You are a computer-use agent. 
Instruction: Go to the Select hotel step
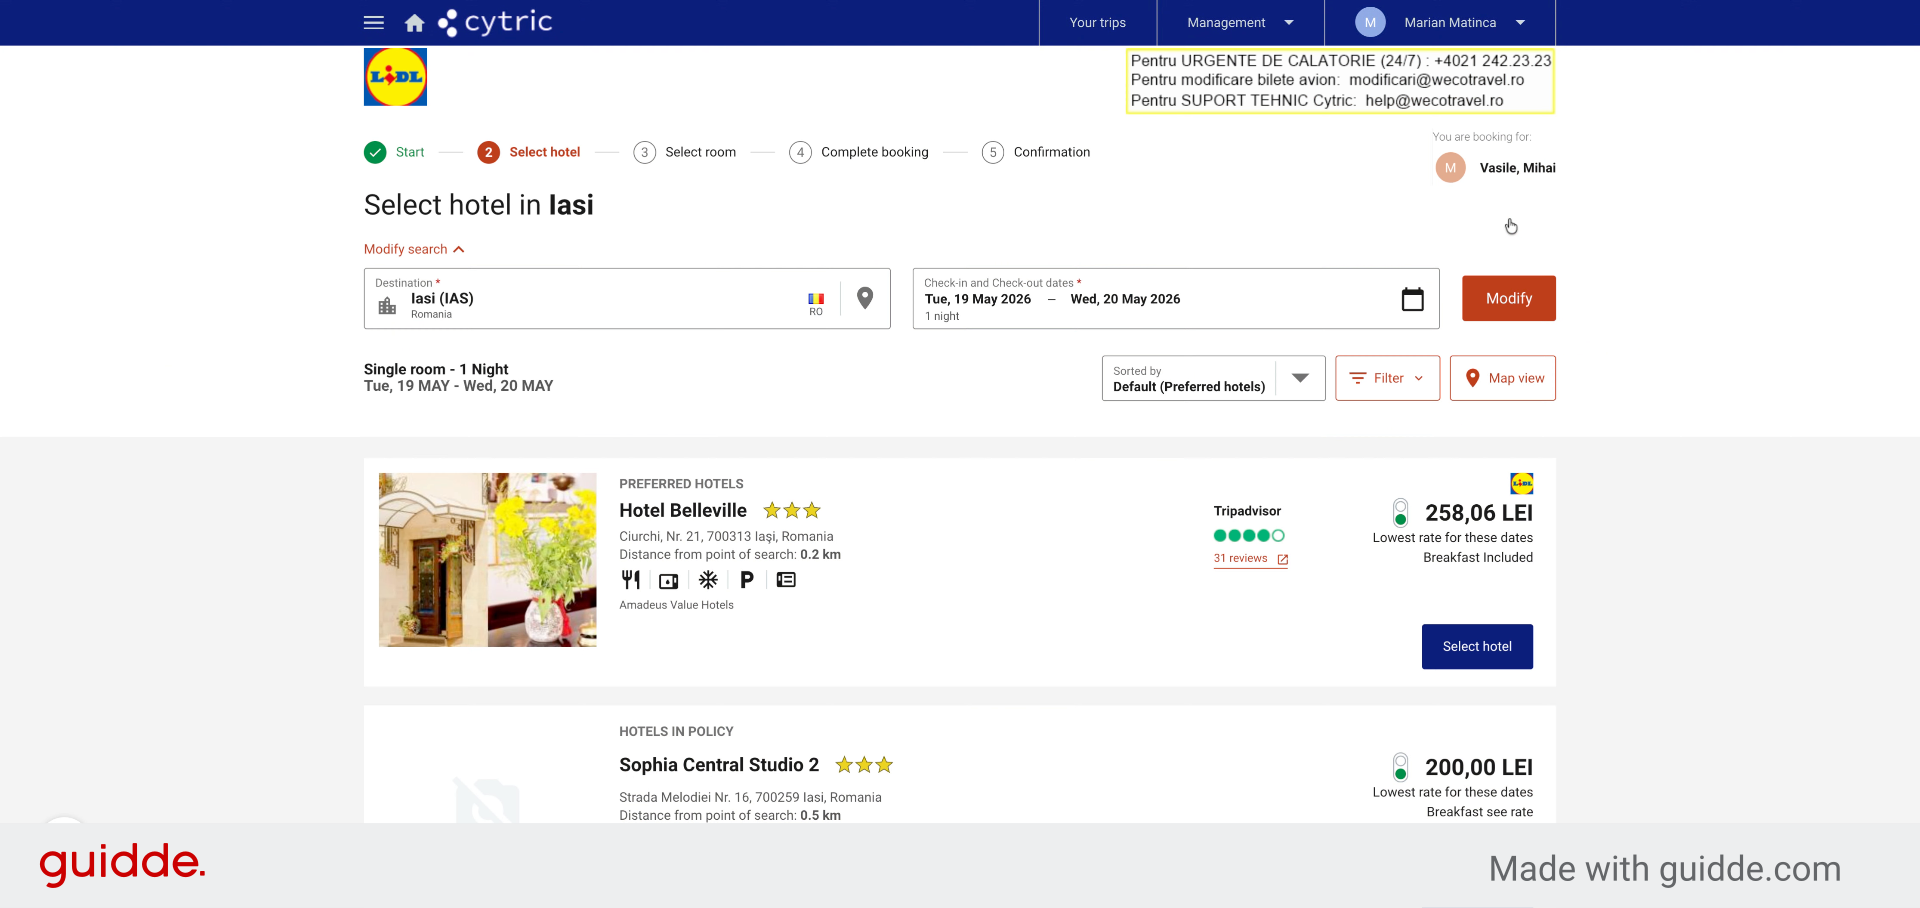point(529,152)
